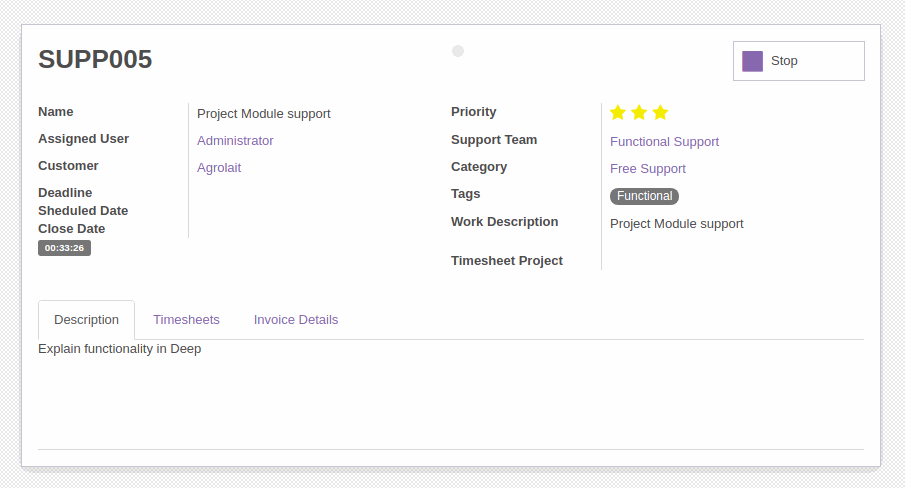
Task: Click the Work Description text value
Action: click(x=676, y=224)
